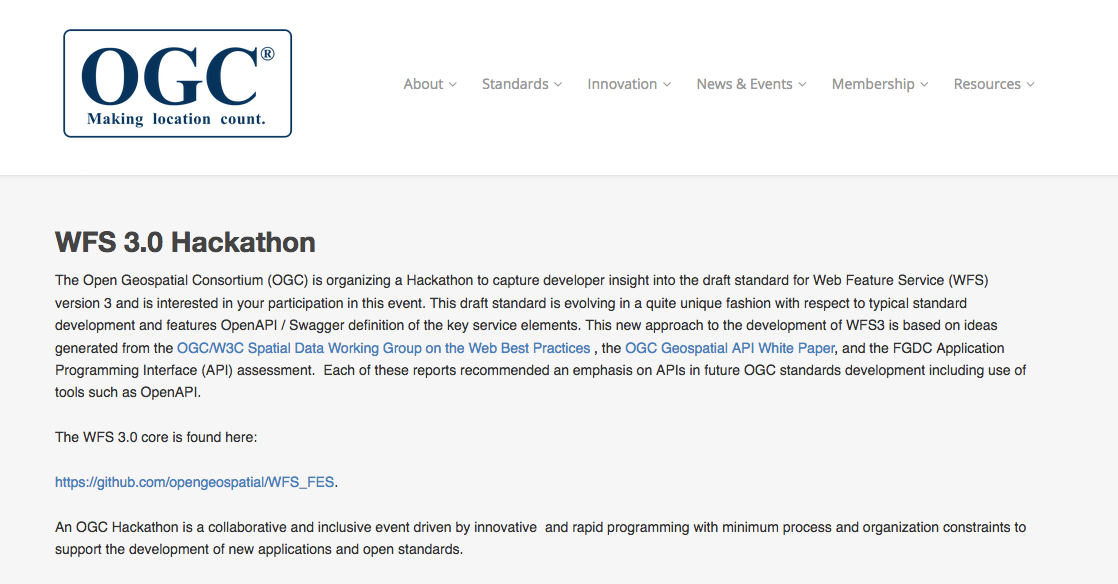Open the About menu

(430, 84)
